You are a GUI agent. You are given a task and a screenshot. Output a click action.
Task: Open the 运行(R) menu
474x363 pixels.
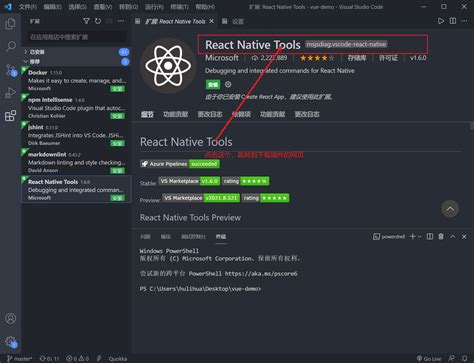coord(154,7)
